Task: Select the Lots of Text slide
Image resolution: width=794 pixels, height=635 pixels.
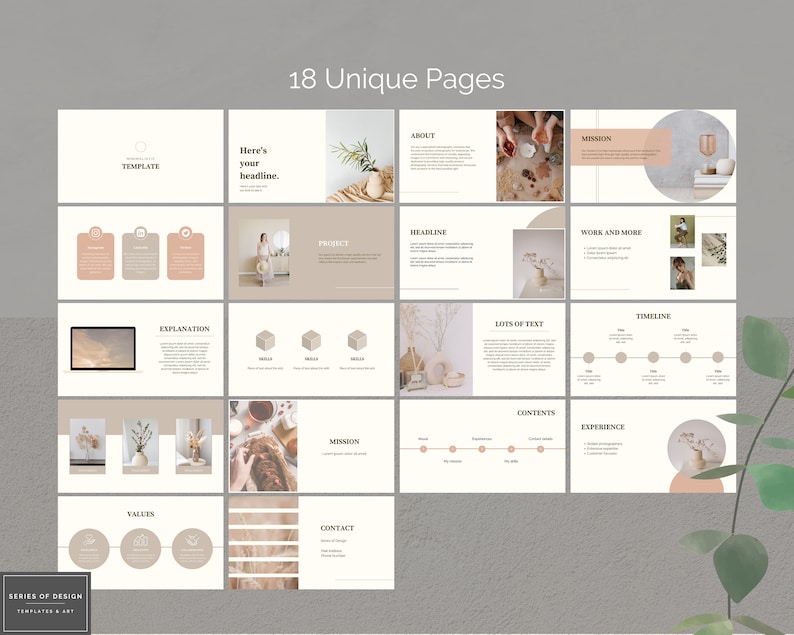Action: [482, 349]
